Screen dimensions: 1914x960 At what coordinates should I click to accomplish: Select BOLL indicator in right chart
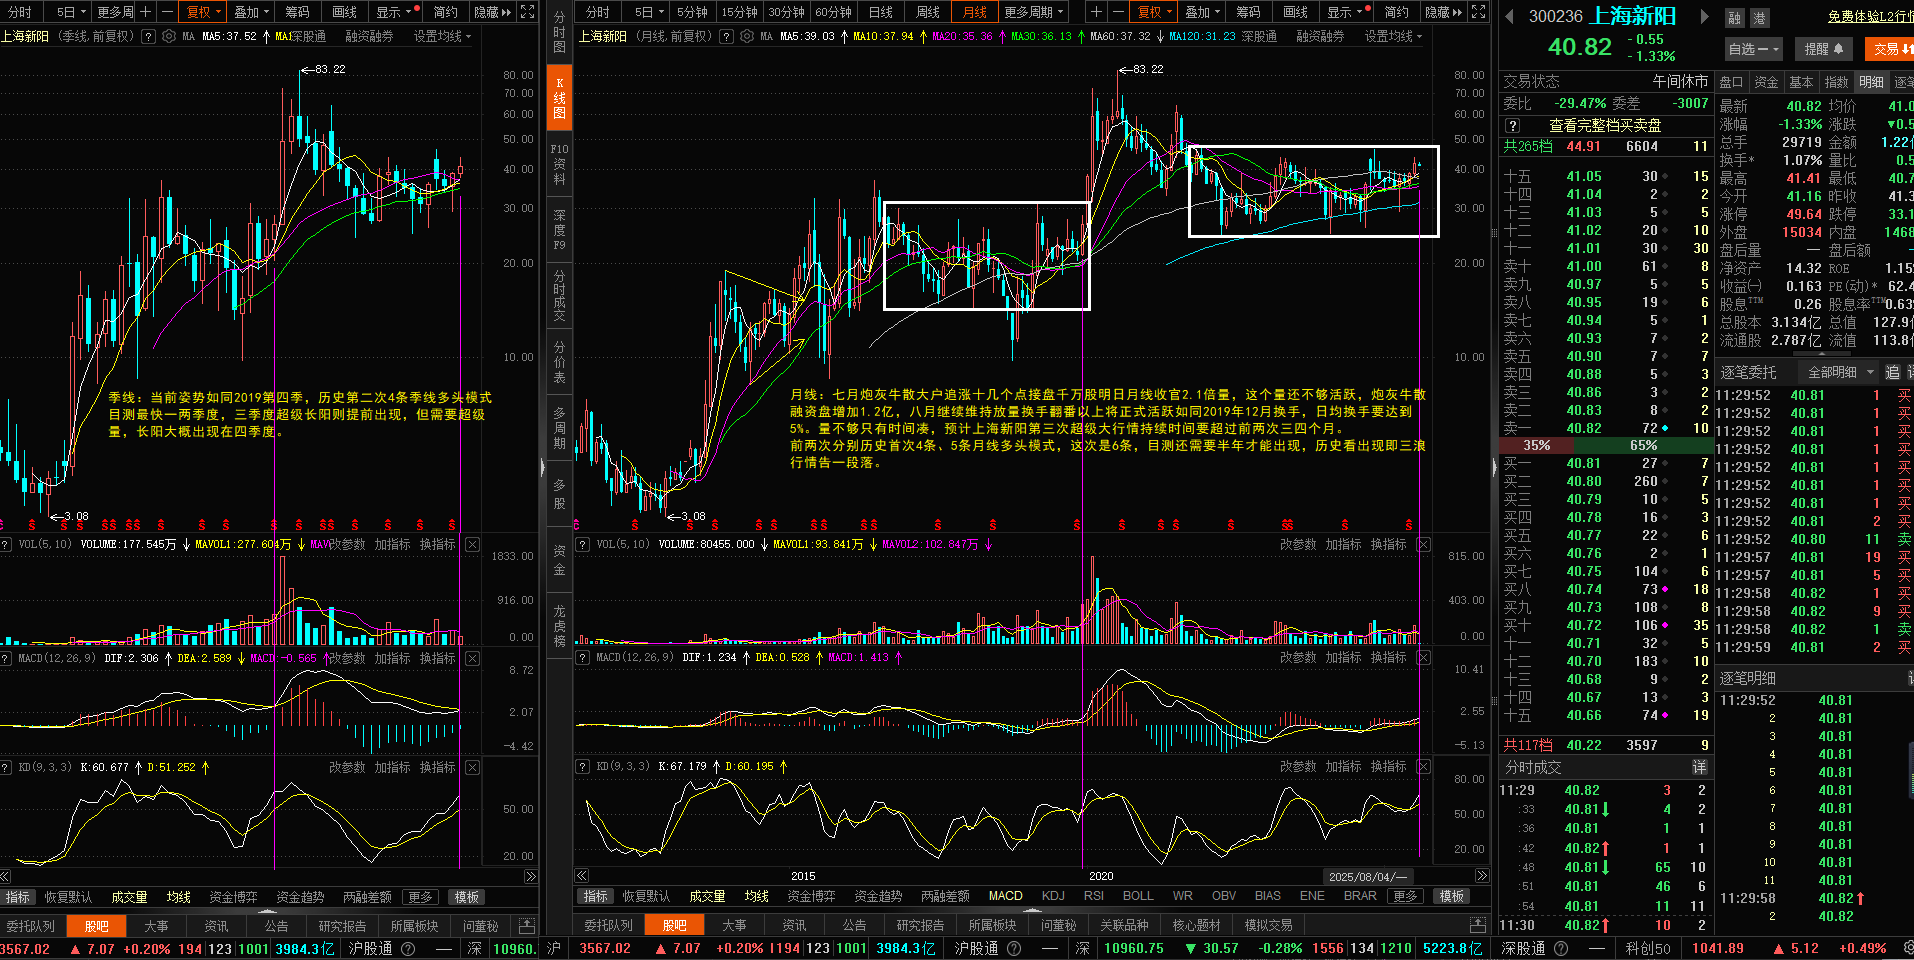click(x=1138, y=896)
